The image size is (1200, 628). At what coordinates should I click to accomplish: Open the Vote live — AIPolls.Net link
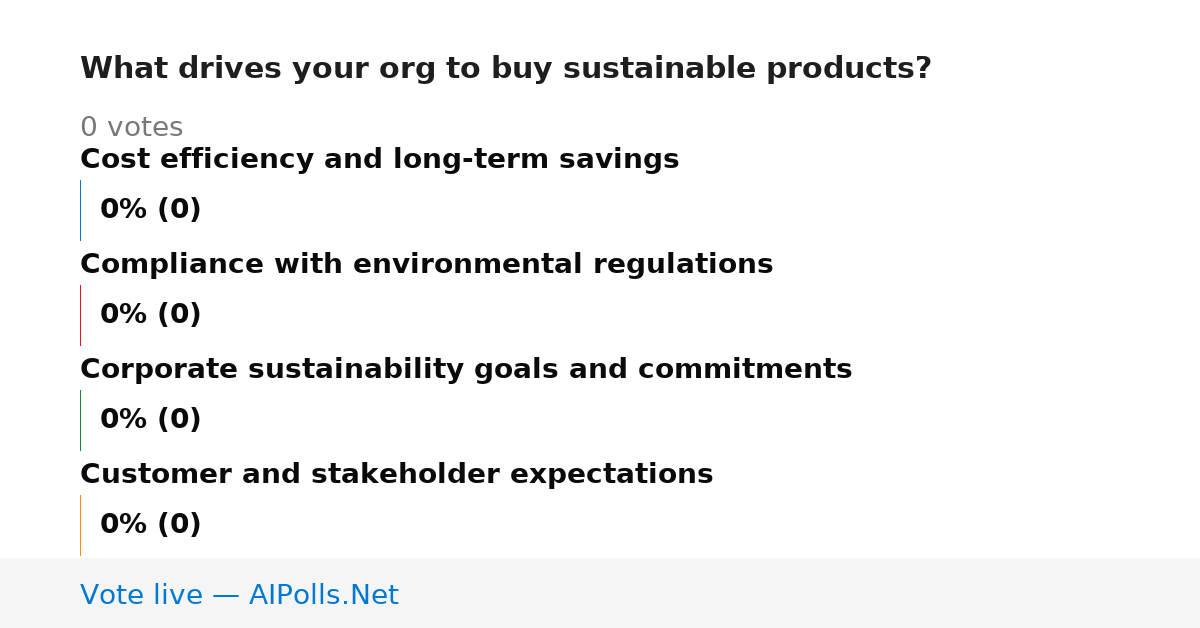click(x=239, y=595)
